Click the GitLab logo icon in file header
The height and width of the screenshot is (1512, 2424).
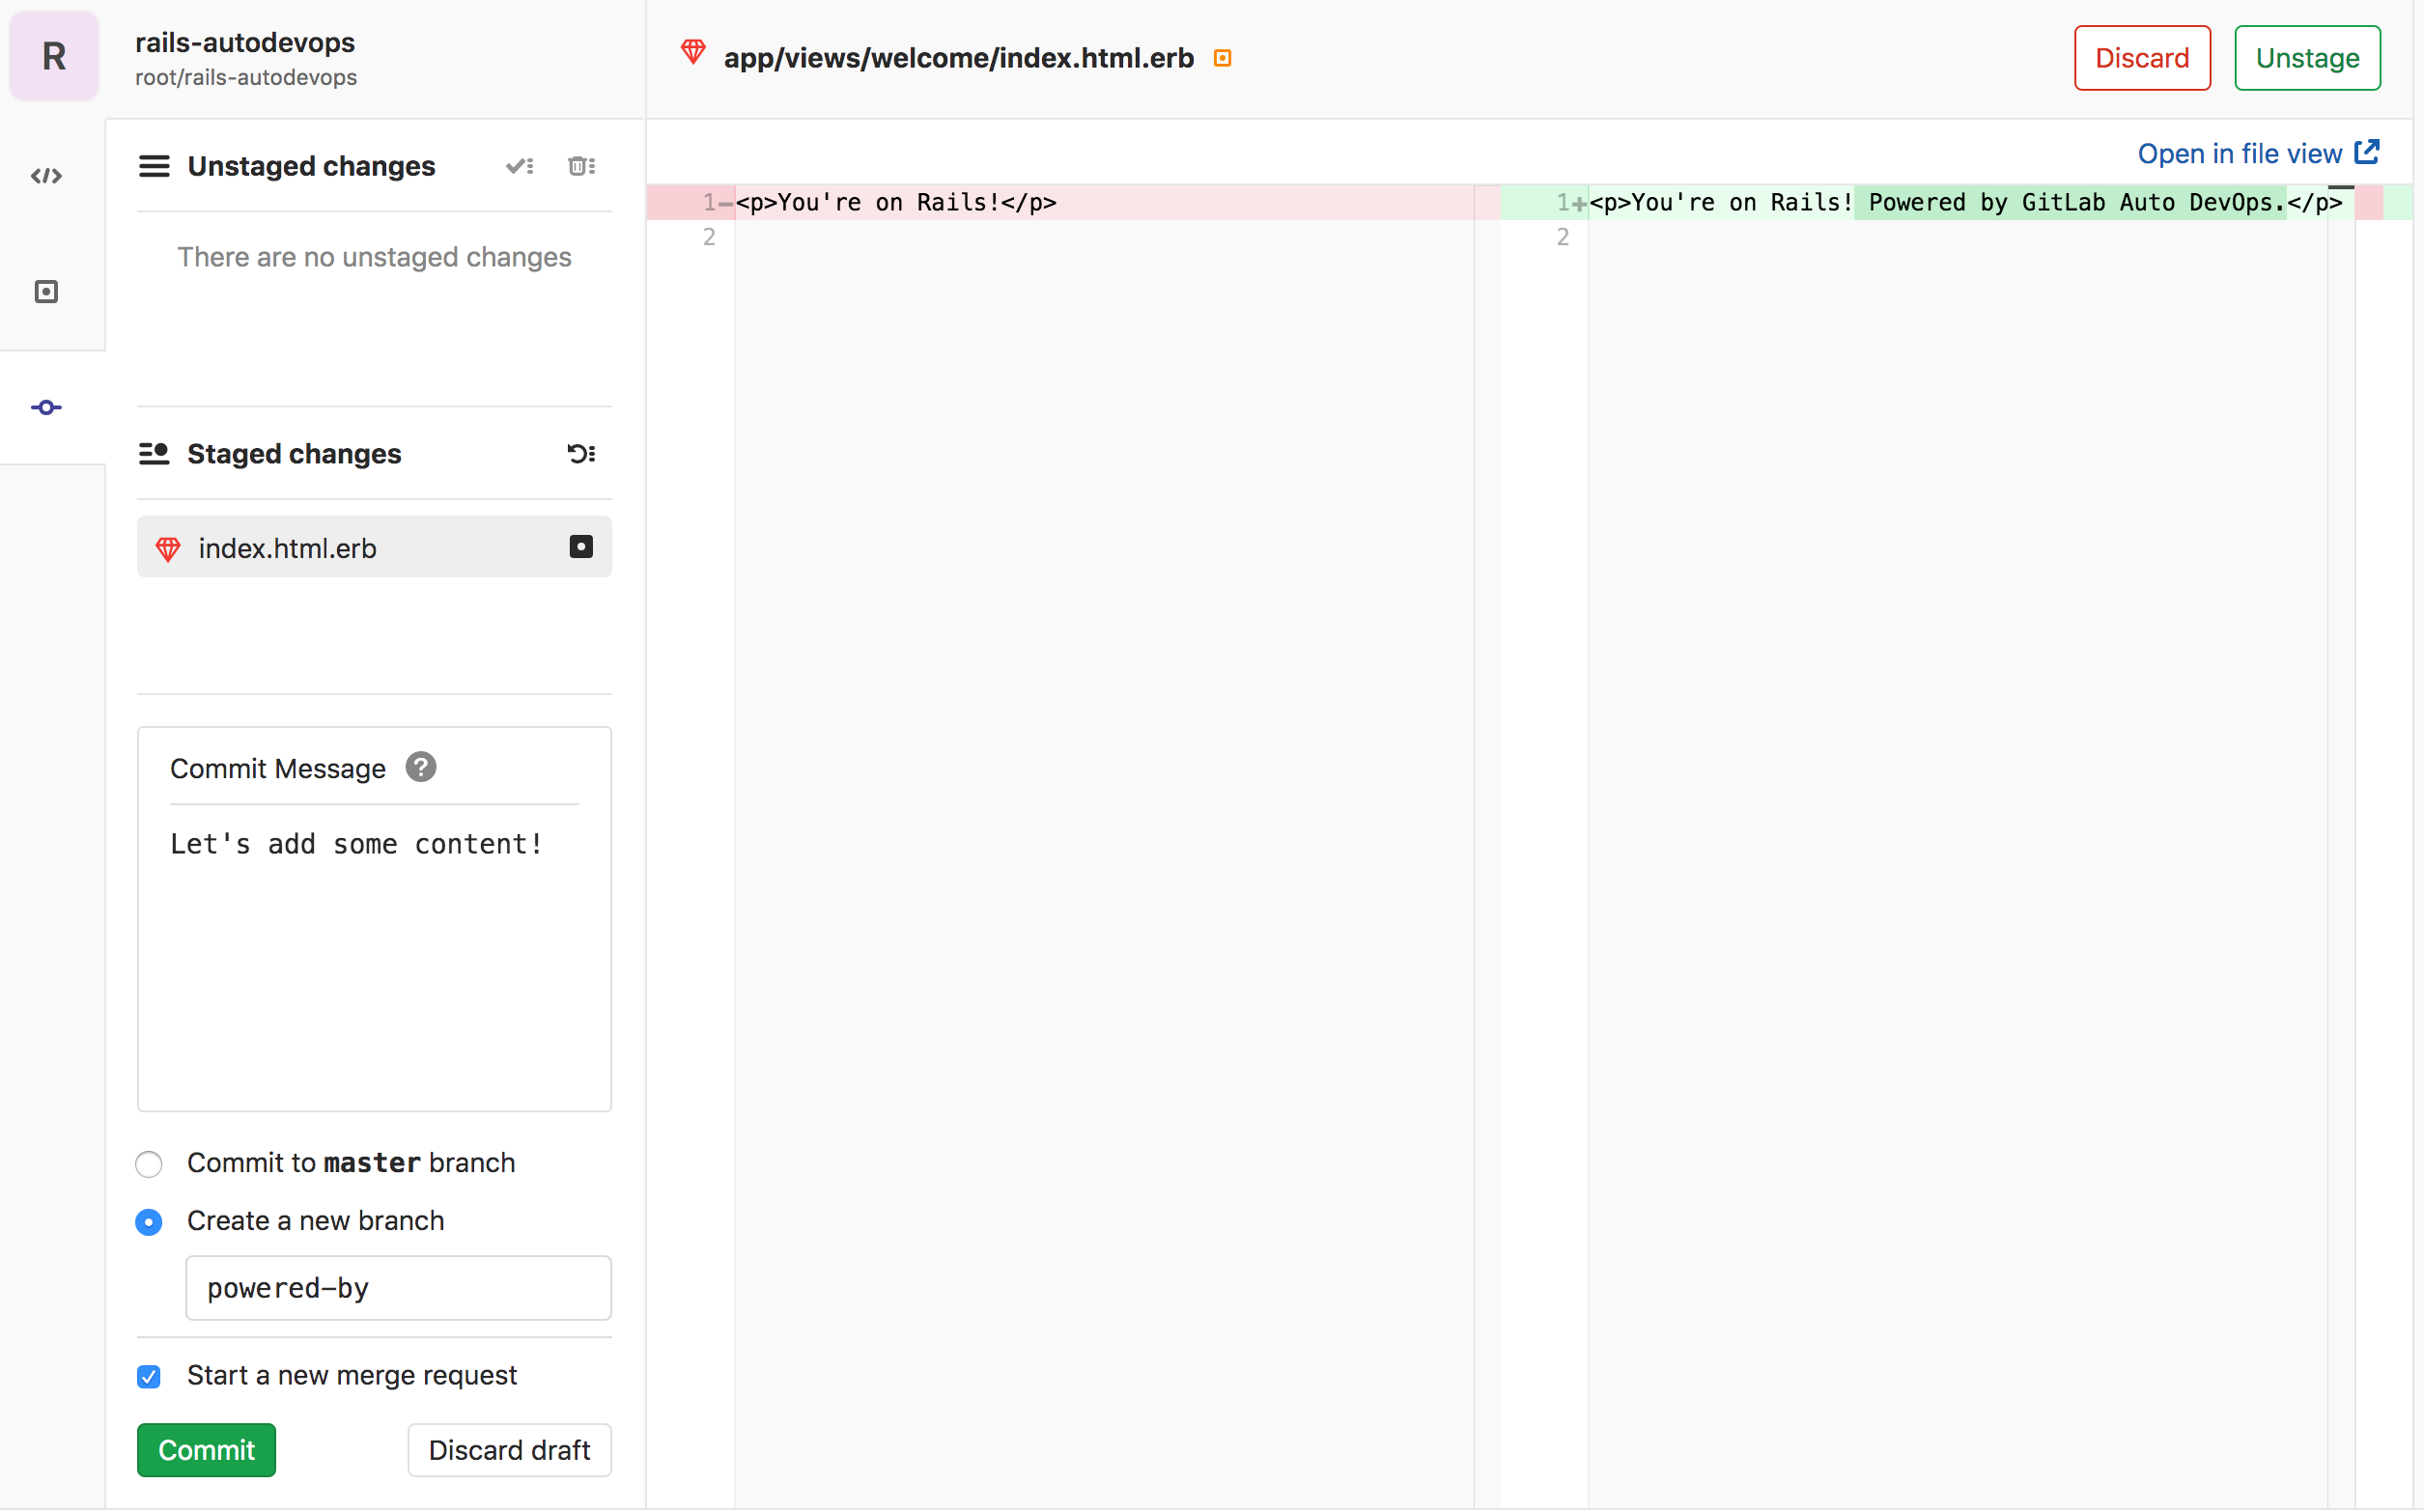click(693, 58)
